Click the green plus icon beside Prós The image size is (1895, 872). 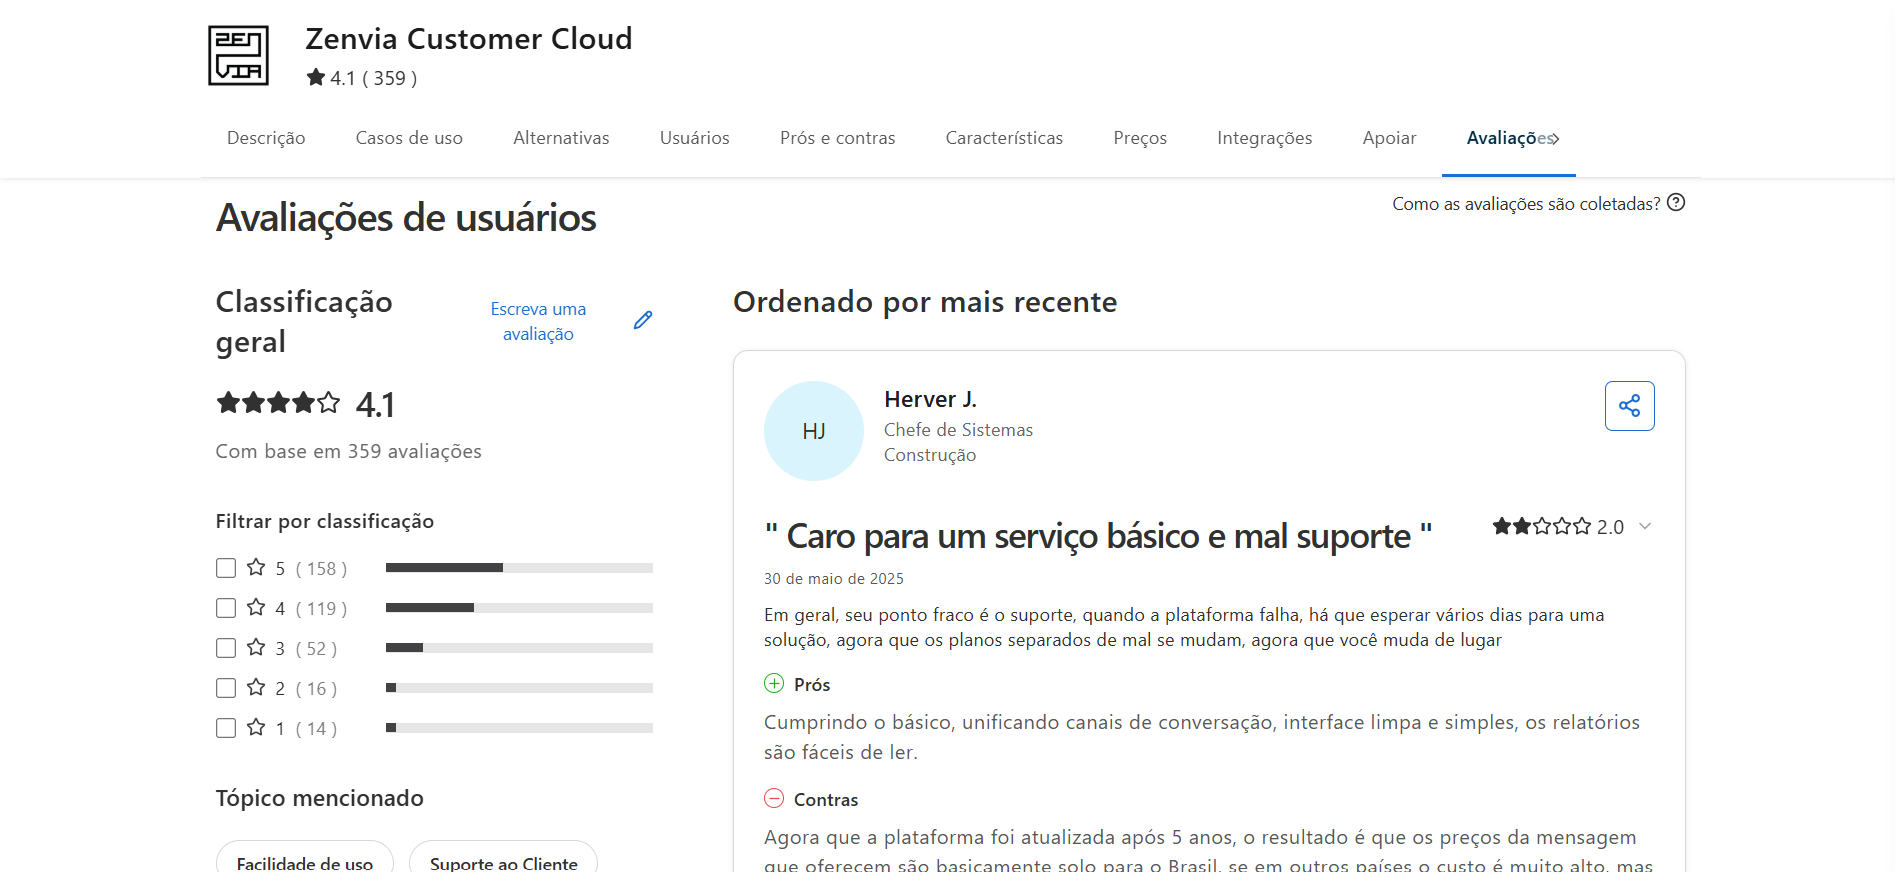[x=774, y=684]
